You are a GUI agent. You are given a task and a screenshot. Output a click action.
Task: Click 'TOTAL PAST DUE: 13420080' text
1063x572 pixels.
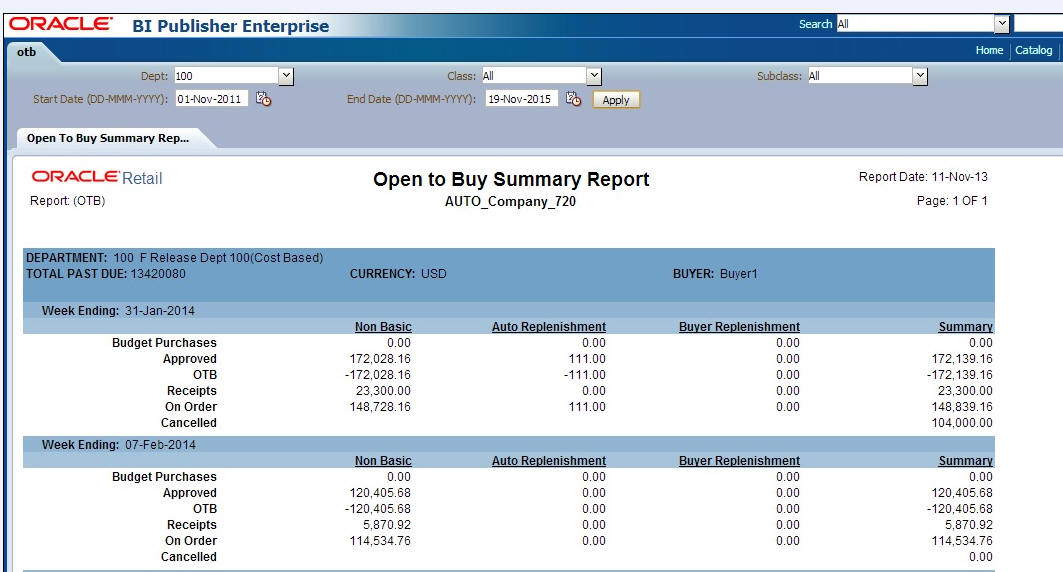point(106,274)
